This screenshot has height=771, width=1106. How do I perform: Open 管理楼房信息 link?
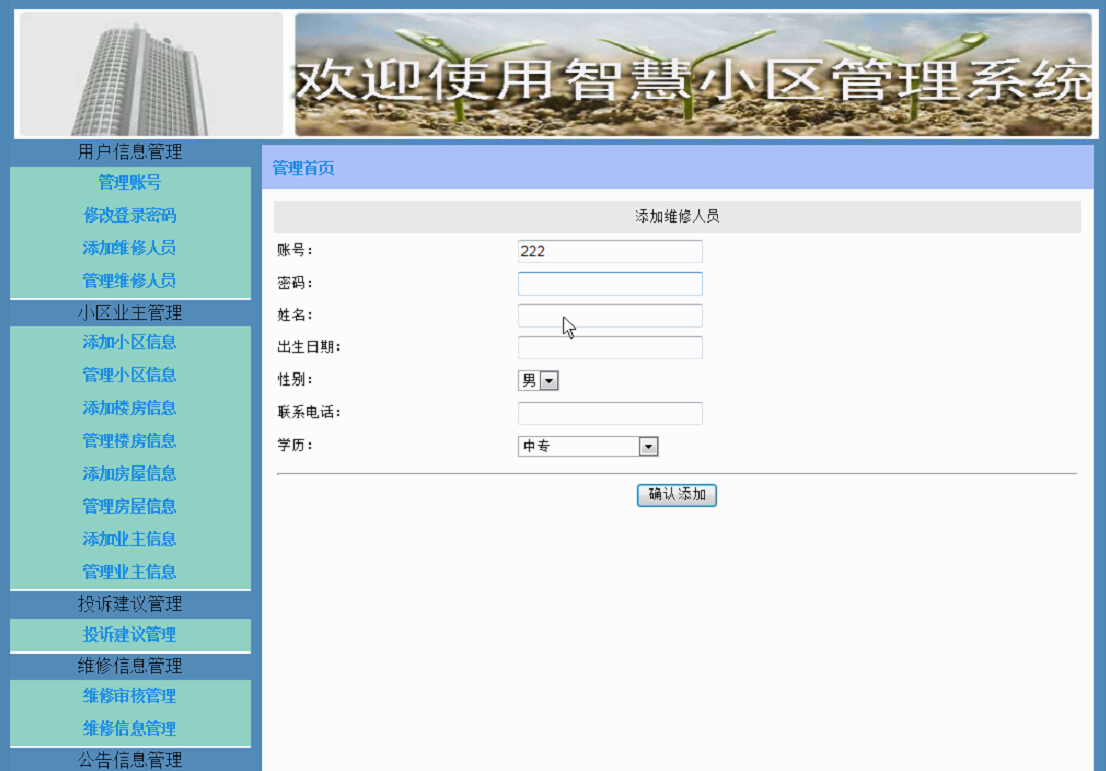click(x=129, y=441)
